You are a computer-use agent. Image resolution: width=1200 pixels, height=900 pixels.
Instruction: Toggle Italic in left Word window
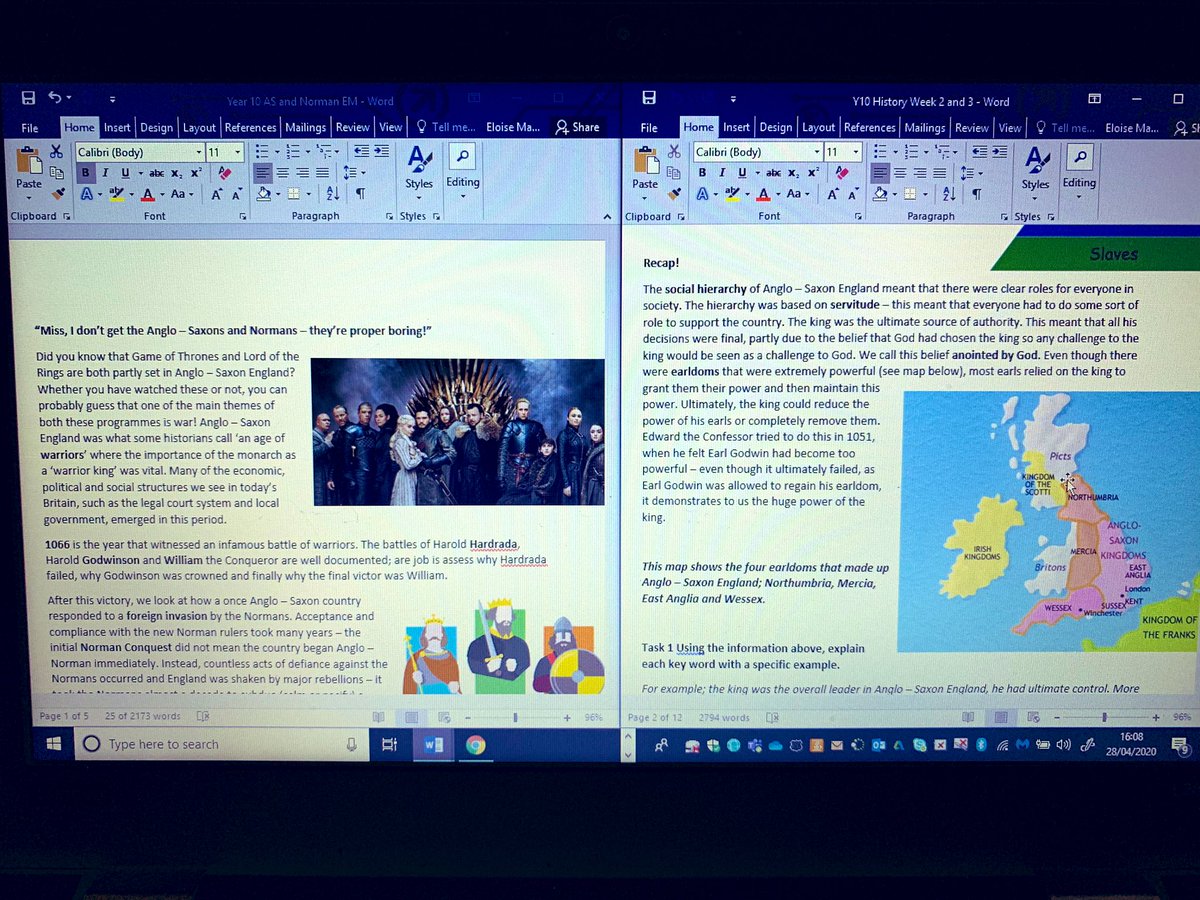104,172
